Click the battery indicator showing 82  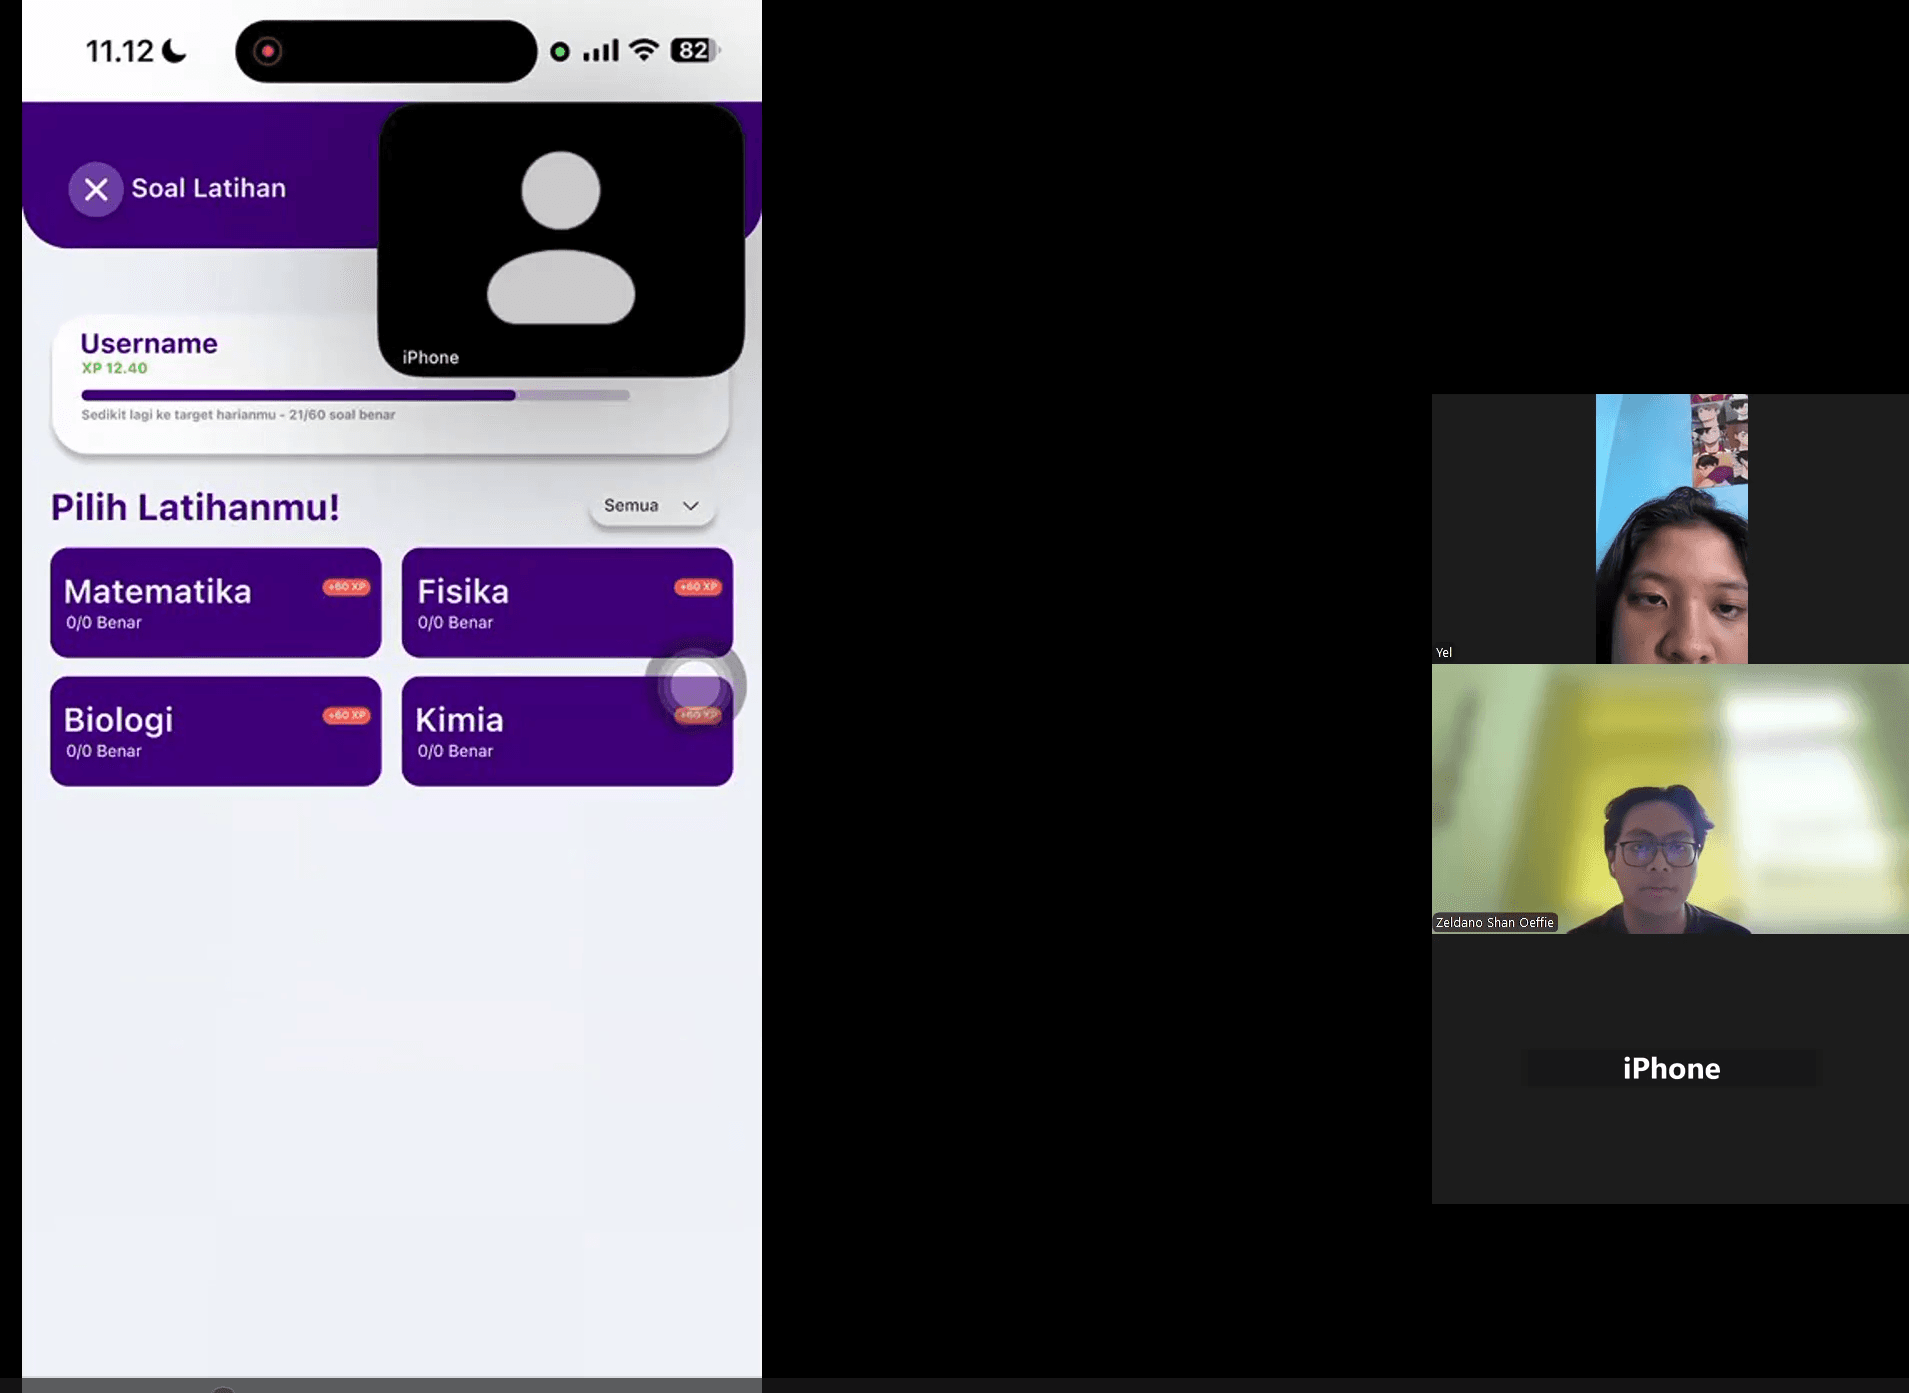tap(696, 50)
